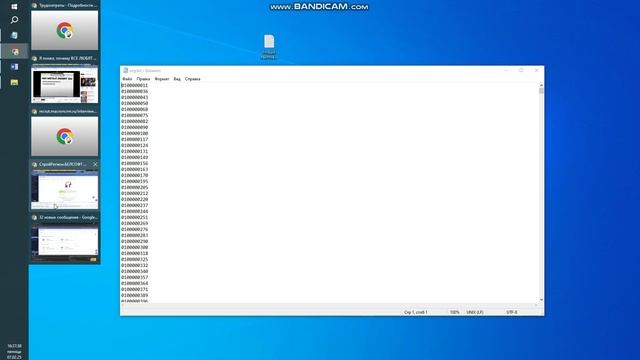Click the horizontal scrollbar left arrow
The height and width of the screenshot is (360, 640).
pyautogui.click(x=123, y=305)
